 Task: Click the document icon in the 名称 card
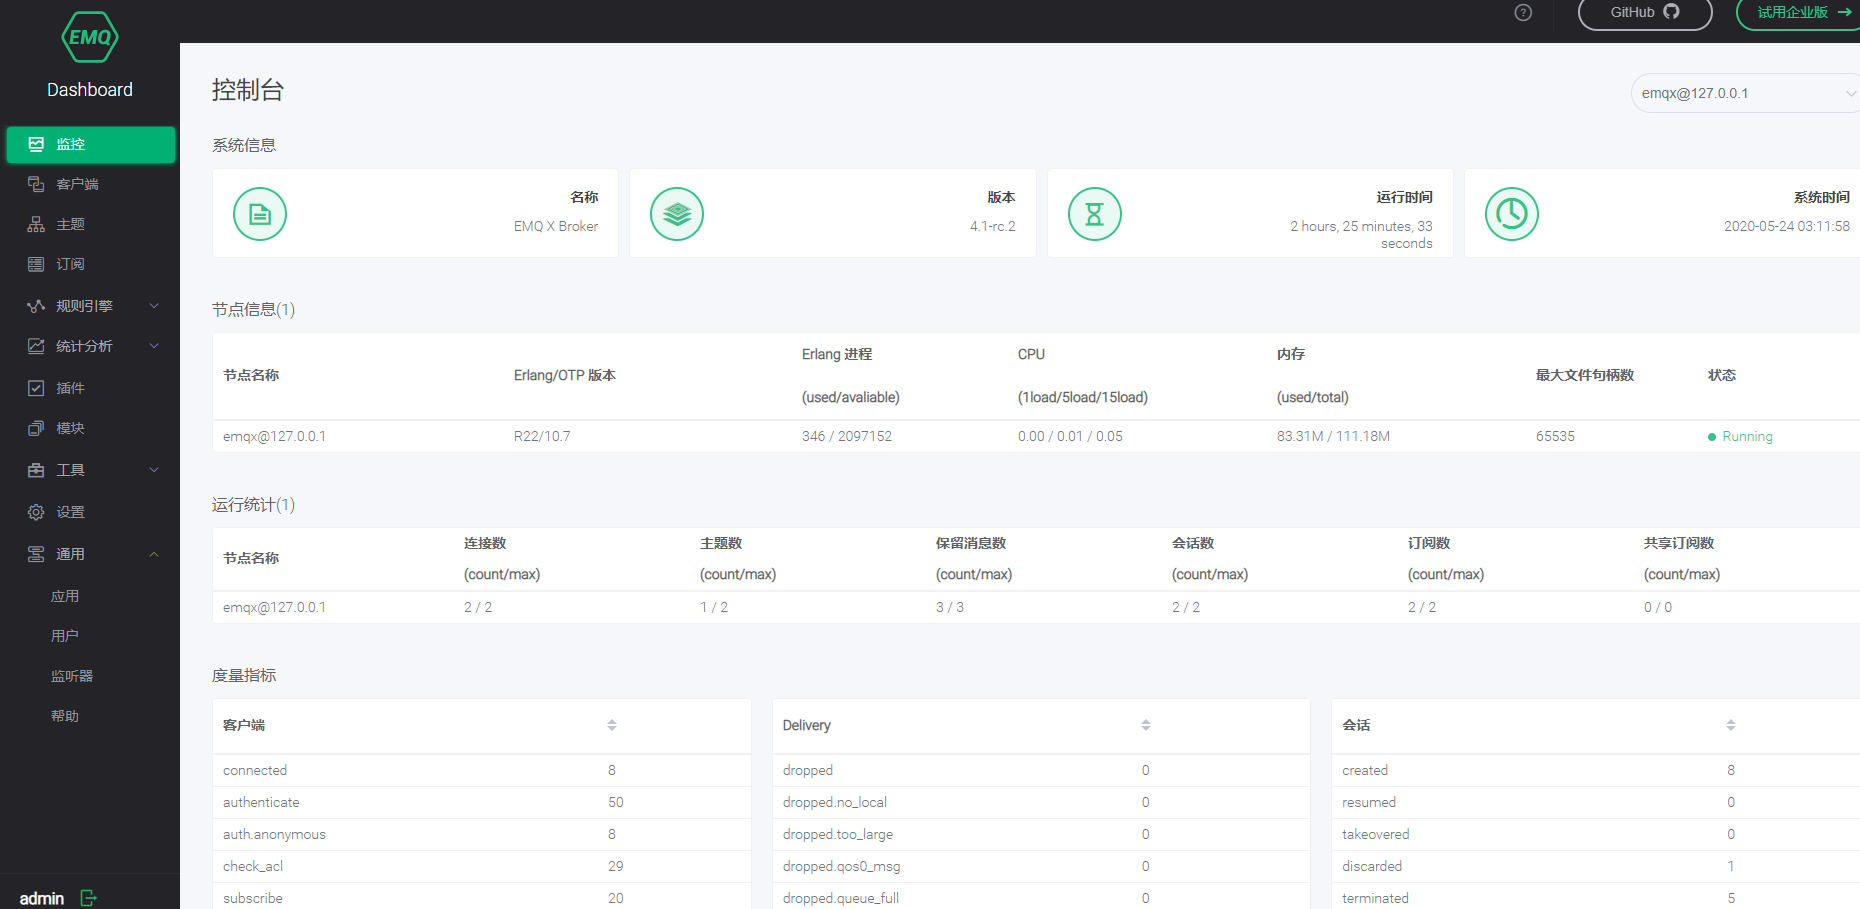(260, 214)
